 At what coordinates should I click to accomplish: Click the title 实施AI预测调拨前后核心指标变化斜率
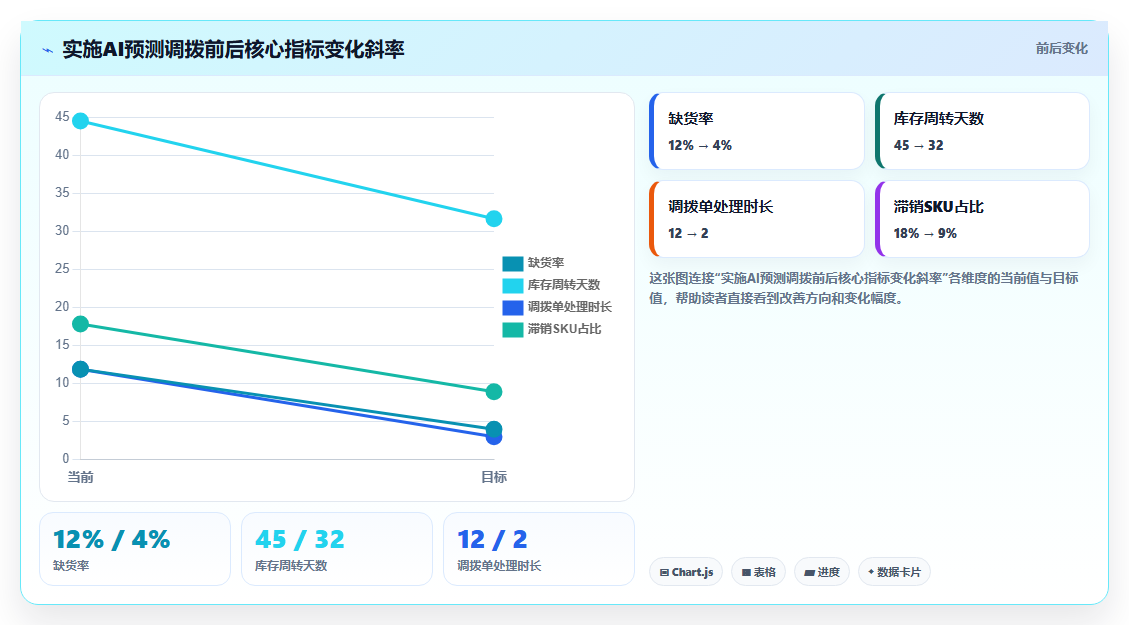[x=233, y=50]
